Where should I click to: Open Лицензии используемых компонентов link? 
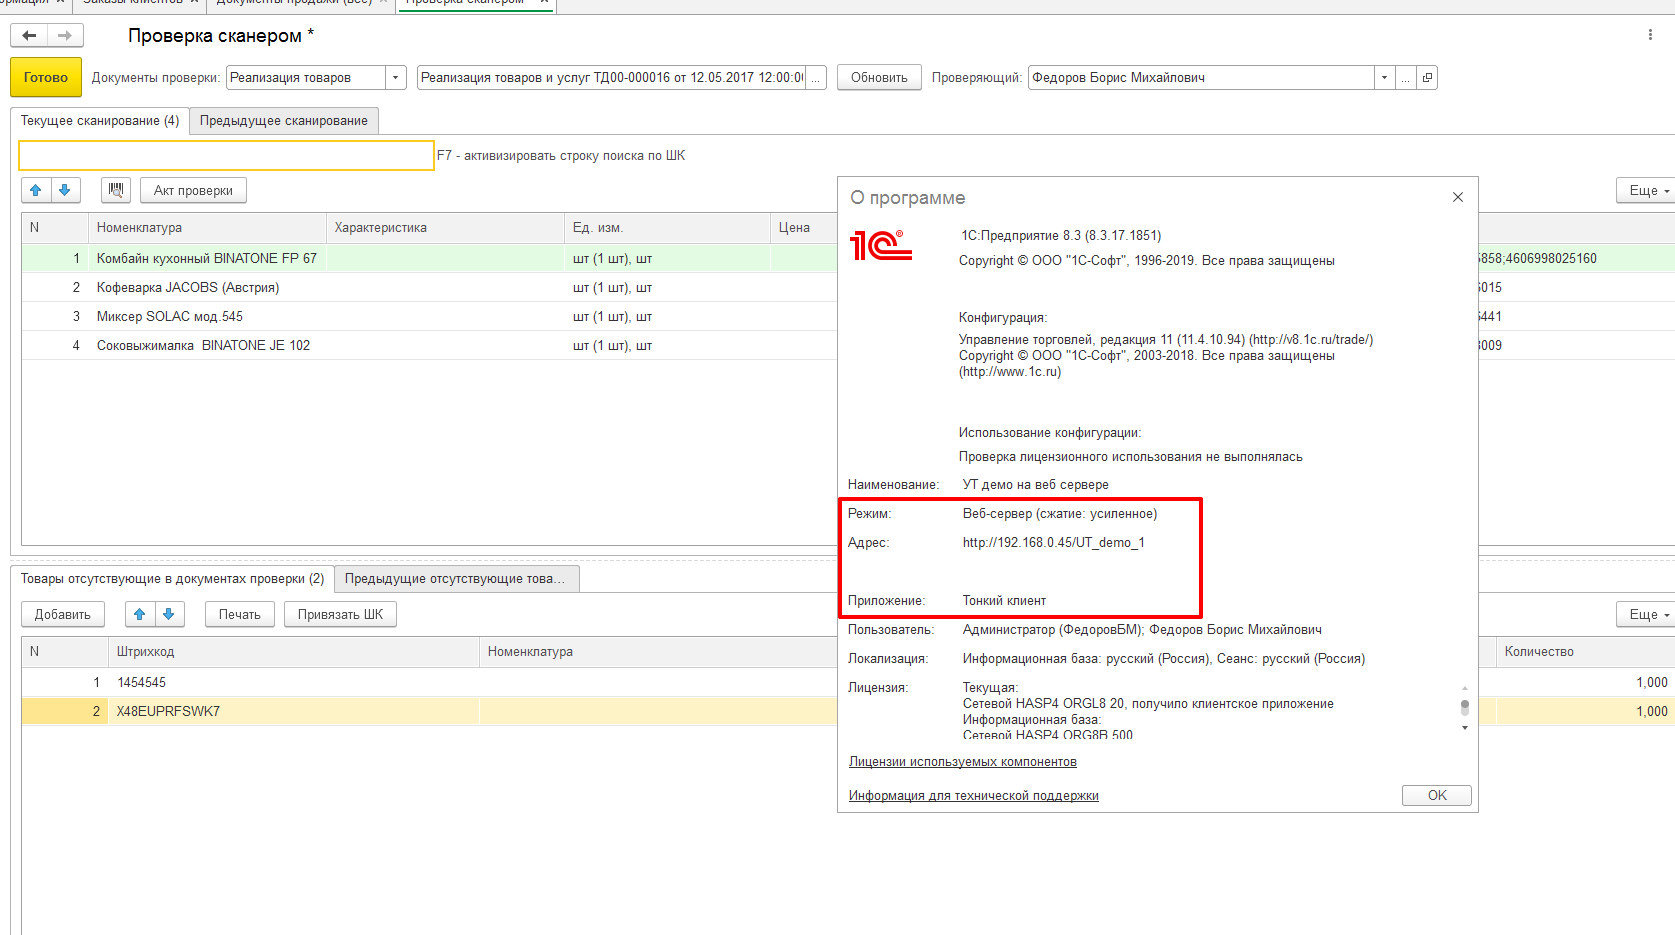[963, 761]
